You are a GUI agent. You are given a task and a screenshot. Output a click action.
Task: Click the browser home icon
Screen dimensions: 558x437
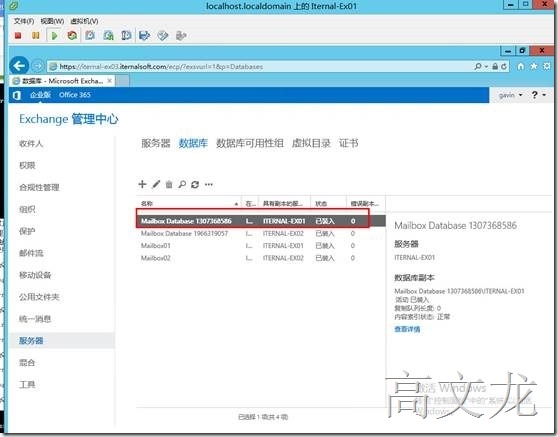coord(521,66)
